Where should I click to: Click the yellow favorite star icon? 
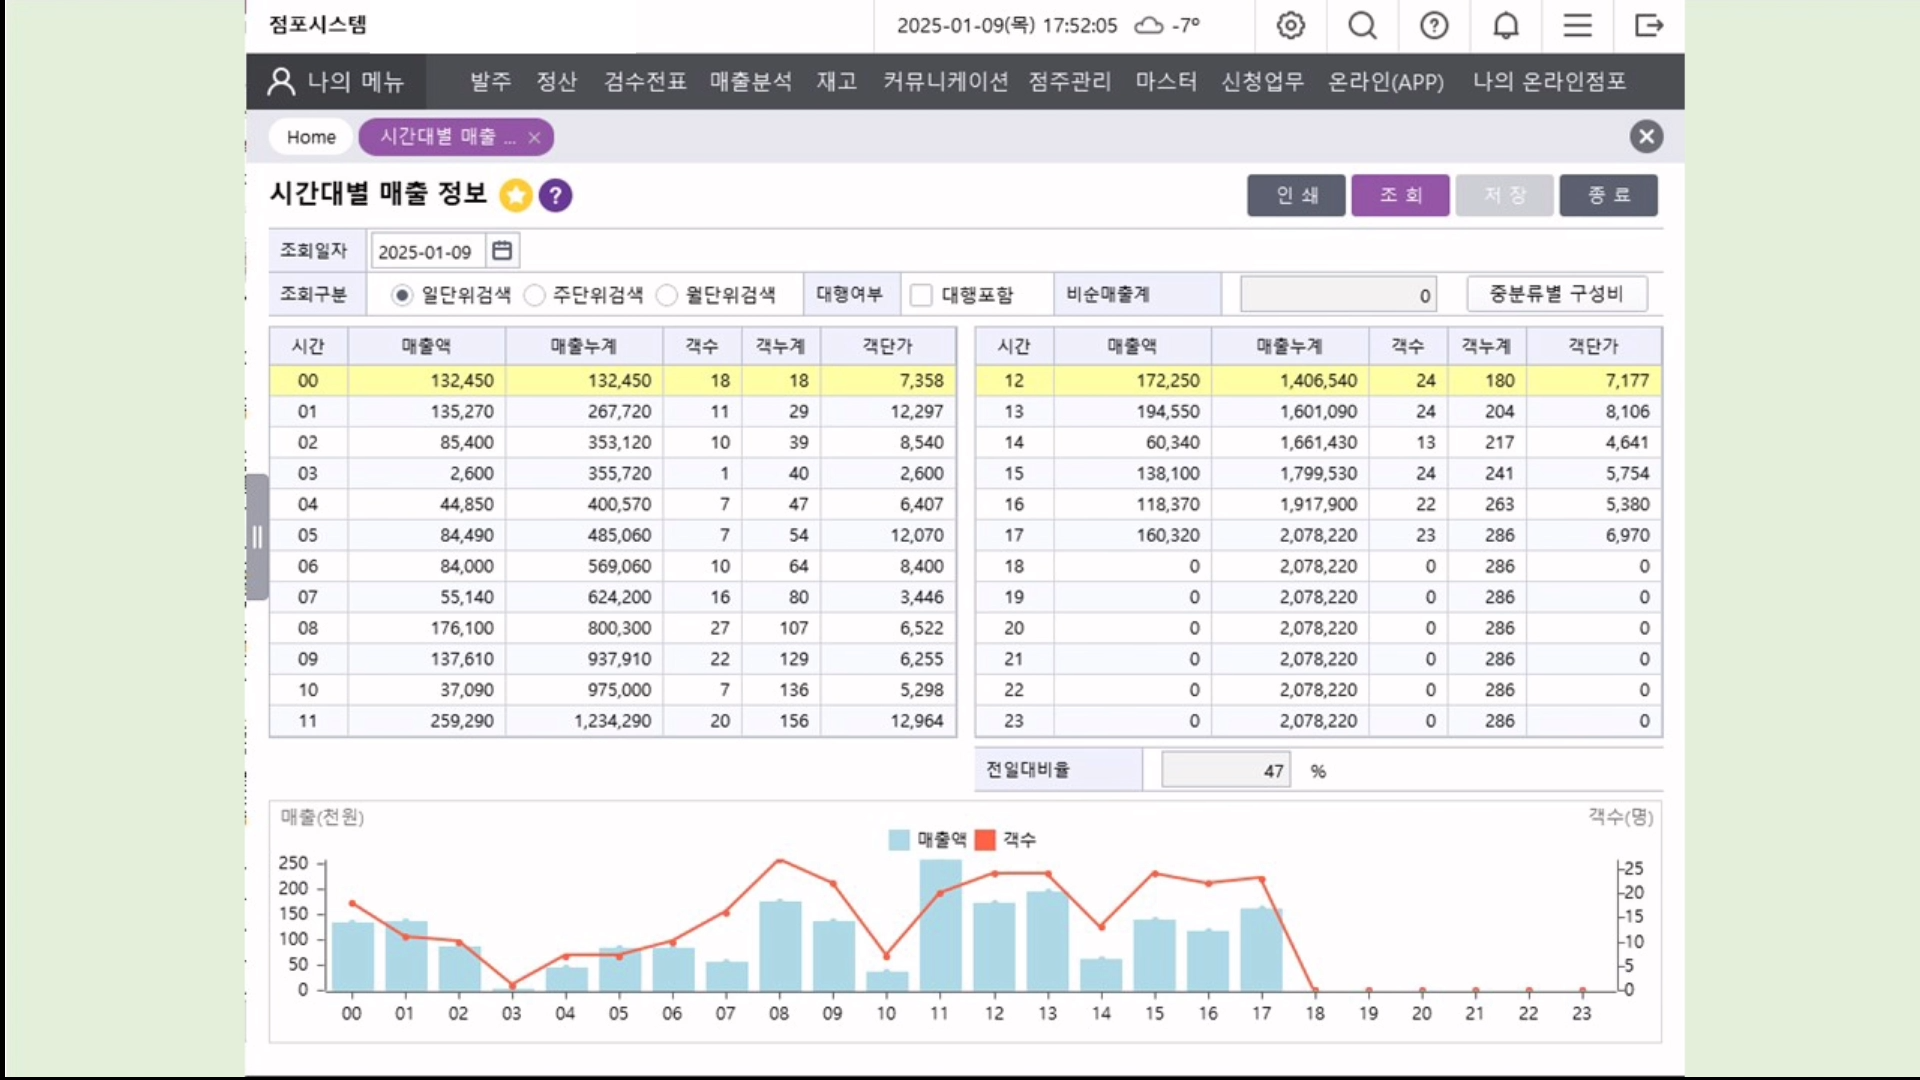pyautogui.click(x=516, y=195)
